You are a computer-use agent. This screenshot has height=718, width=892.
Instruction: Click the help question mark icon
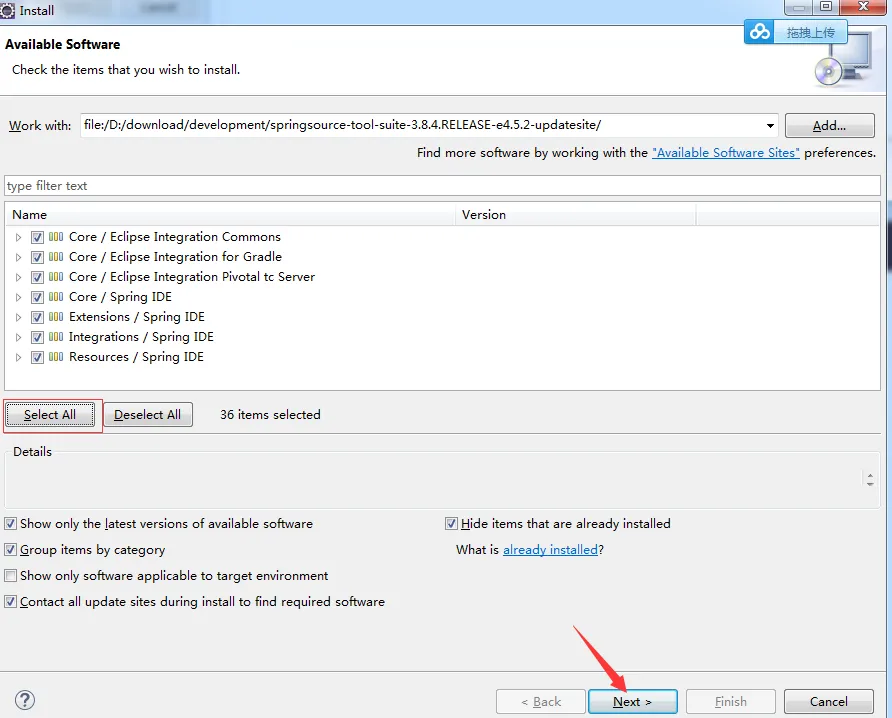(x=25, y=700)
